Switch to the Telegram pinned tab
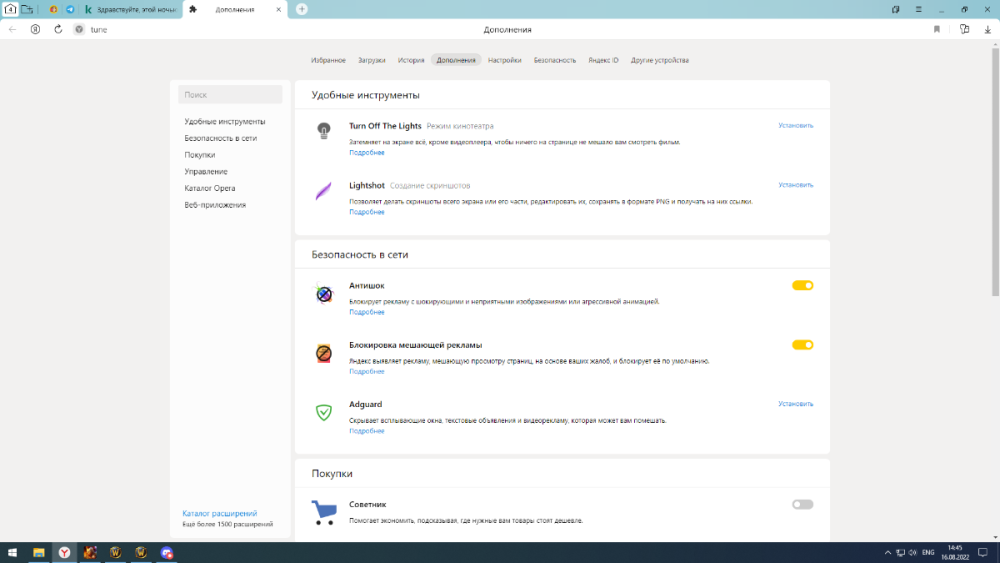Screen dimensions: 1000x563 click(x=70, y=10)
